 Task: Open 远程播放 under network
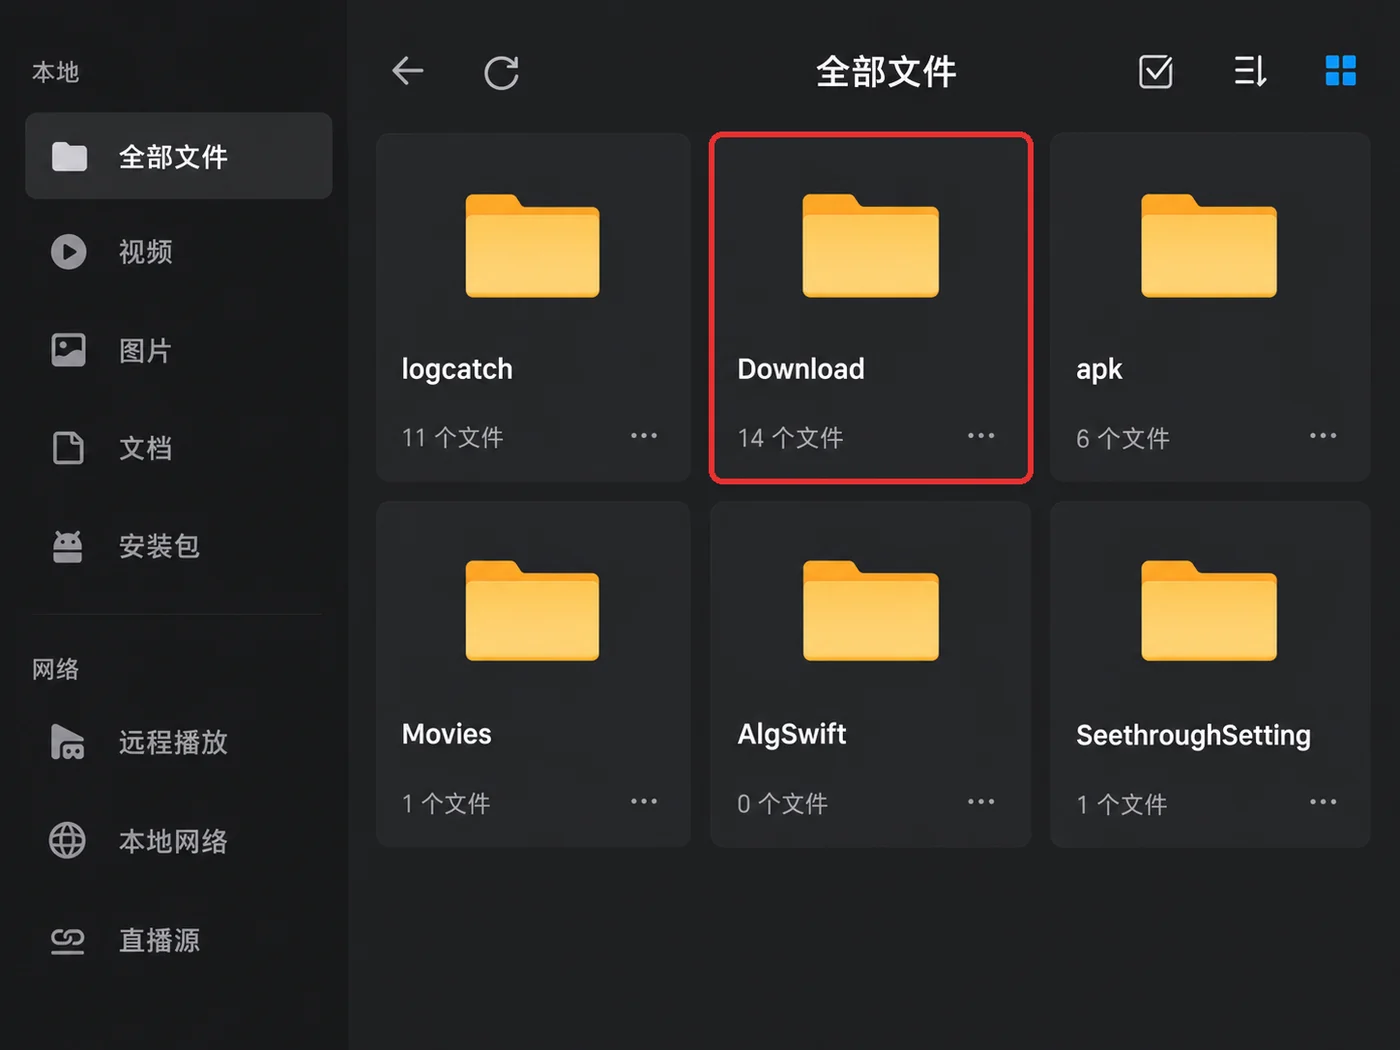(x=179, y=742)
